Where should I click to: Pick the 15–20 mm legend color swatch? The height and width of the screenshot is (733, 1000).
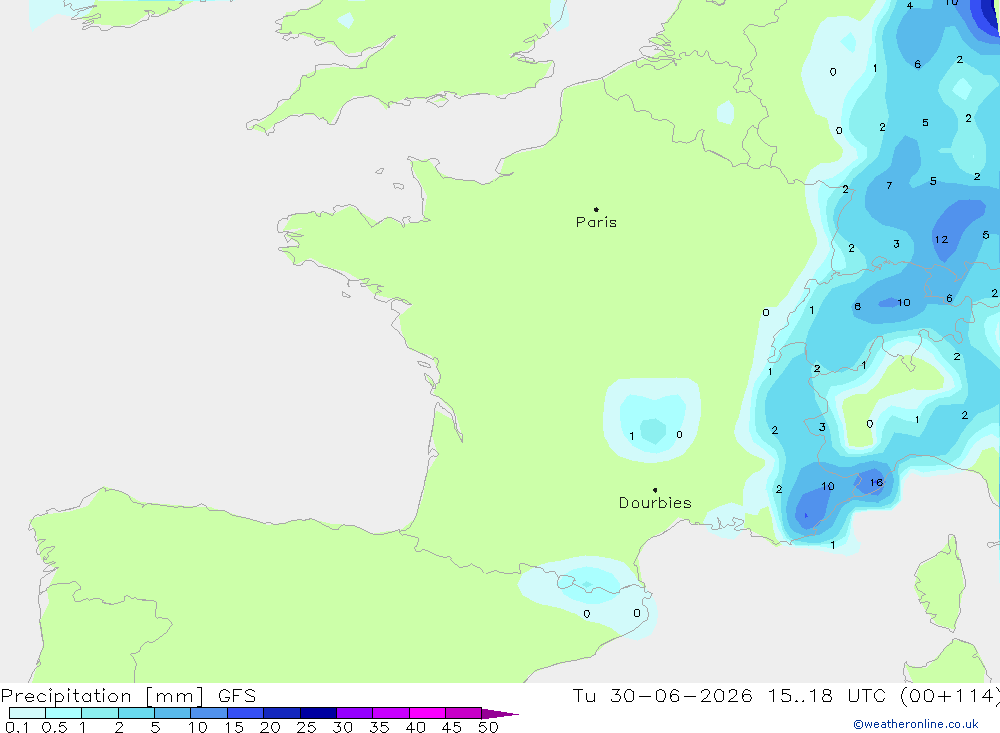click(245, 713)
